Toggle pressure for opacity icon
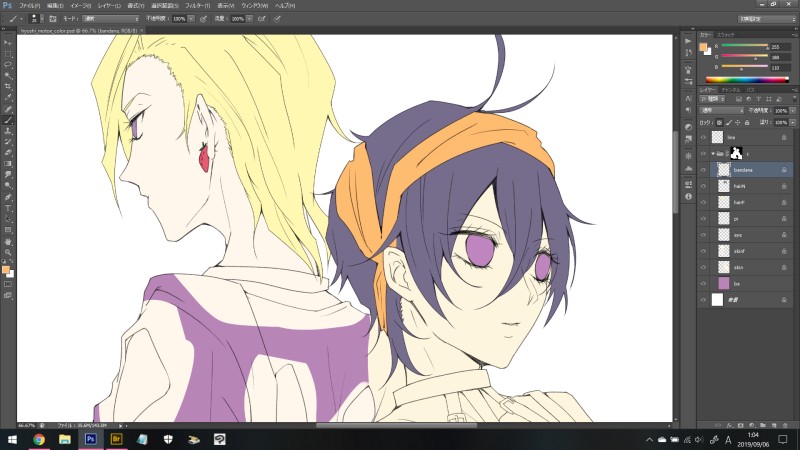Image resolution: width=800 pixels, height=450 pixels. click(x=204, y=19)
